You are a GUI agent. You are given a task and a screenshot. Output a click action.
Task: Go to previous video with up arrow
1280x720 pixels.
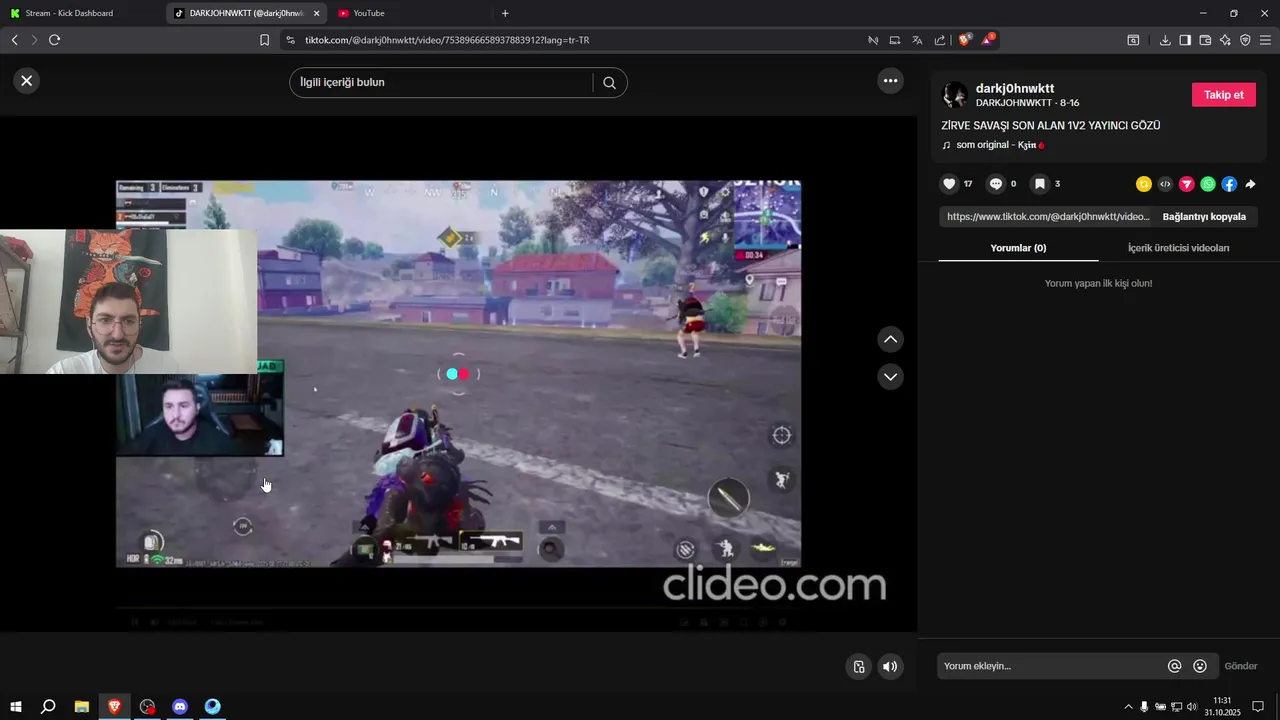(x=890, y=340)
